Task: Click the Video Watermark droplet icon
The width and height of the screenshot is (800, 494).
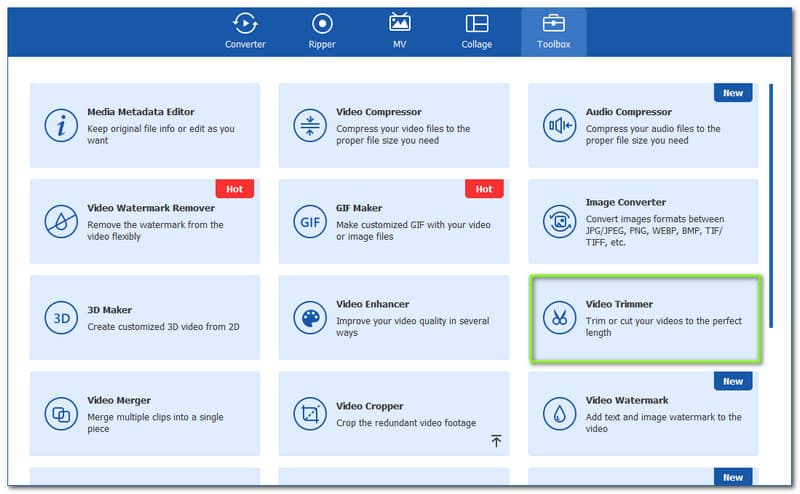Action: coord(559,414)
